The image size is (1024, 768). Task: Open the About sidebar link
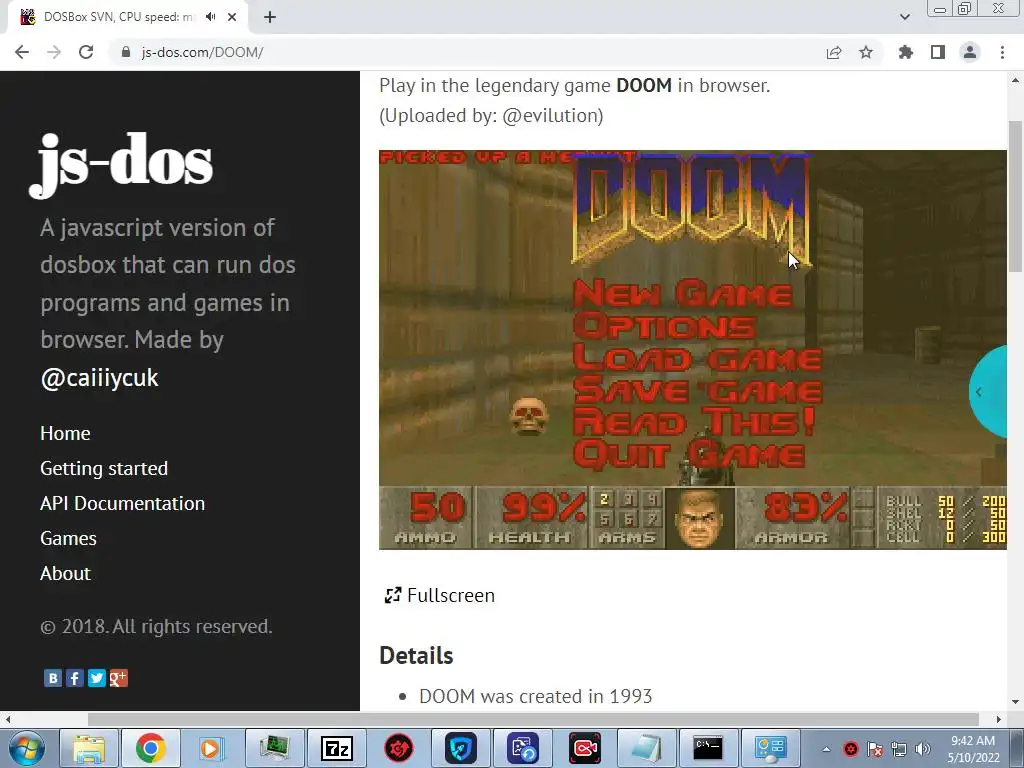pyautogui.click(x=65, y=573)
